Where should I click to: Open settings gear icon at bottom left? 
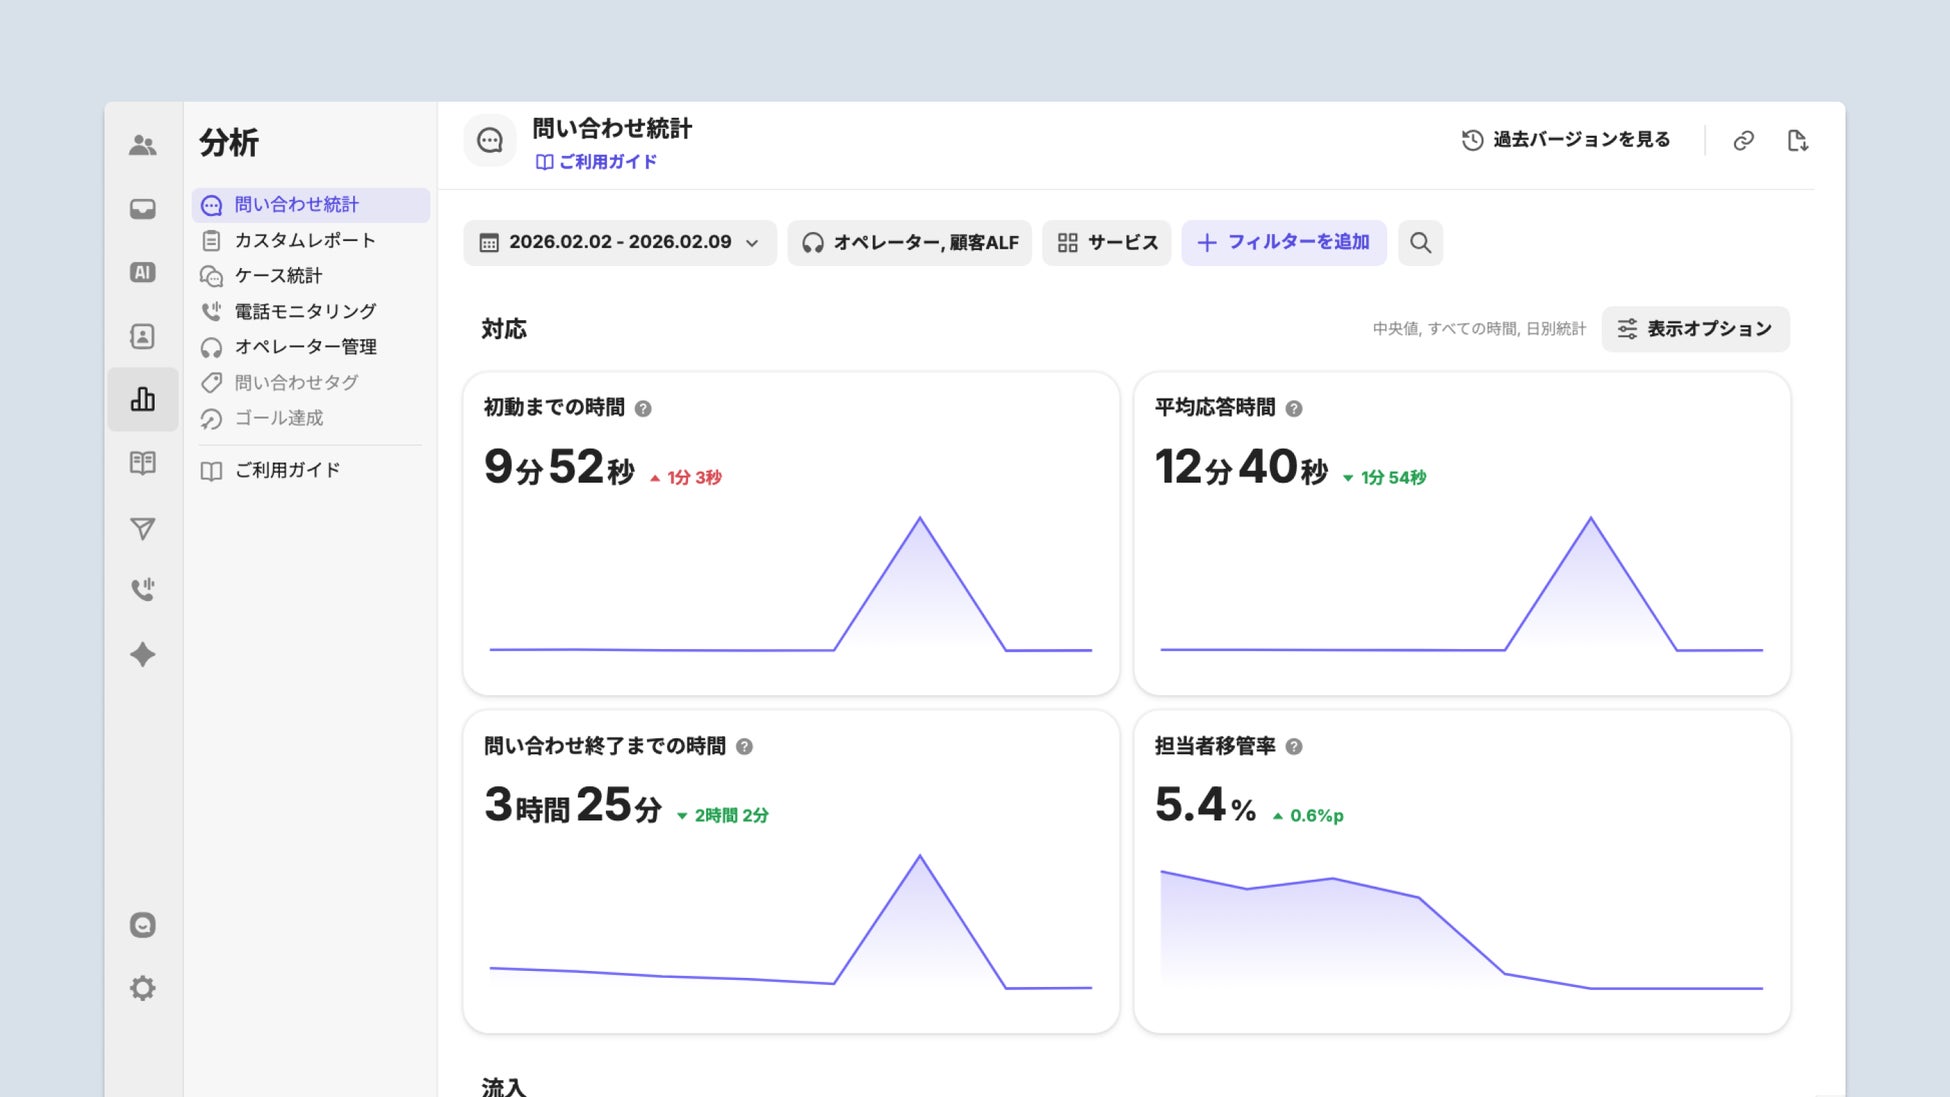pos(143,988)
